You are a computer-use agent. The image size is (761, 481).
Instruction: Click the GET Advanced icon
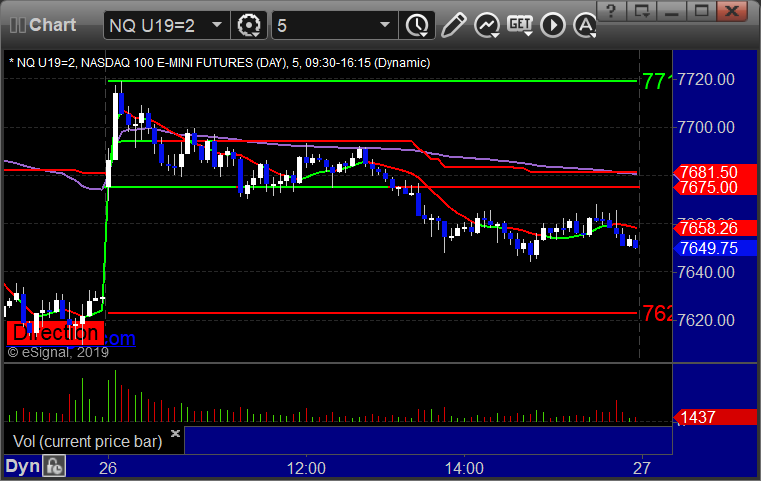(x=520, y=24)
